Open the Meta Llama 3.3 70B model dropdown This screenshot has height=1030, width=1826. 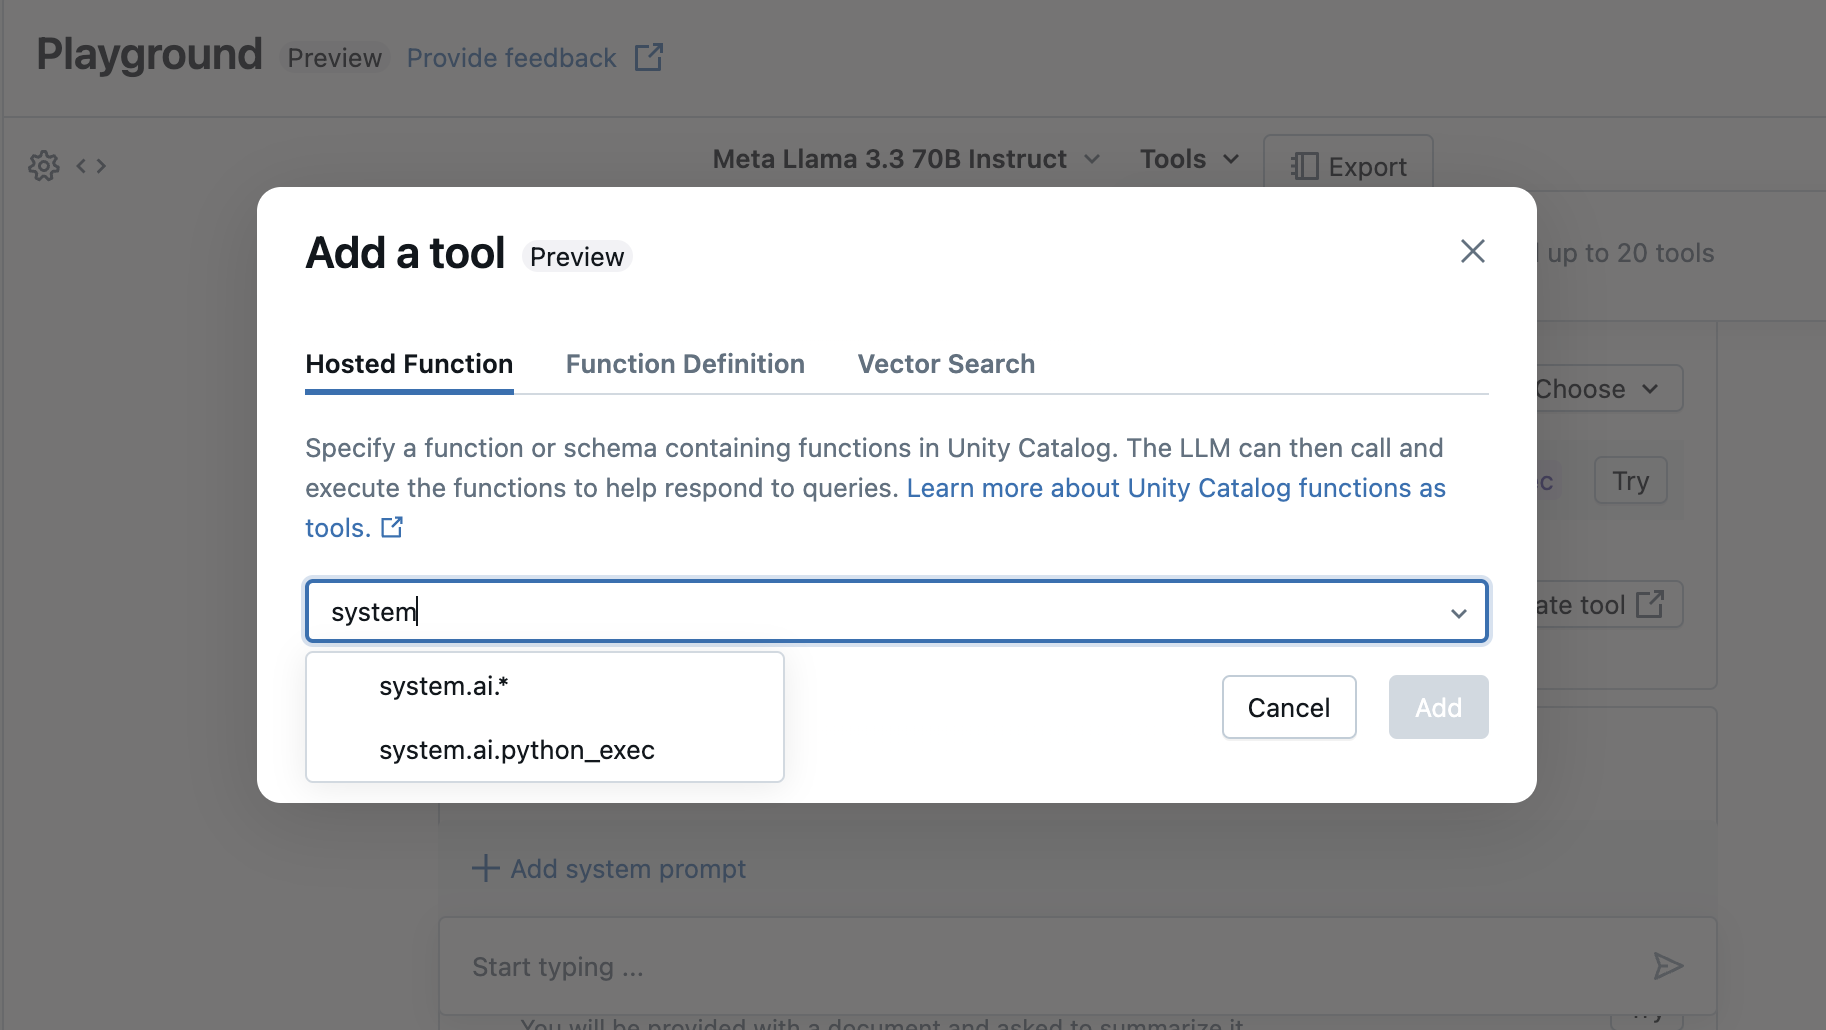coord(905,159)
